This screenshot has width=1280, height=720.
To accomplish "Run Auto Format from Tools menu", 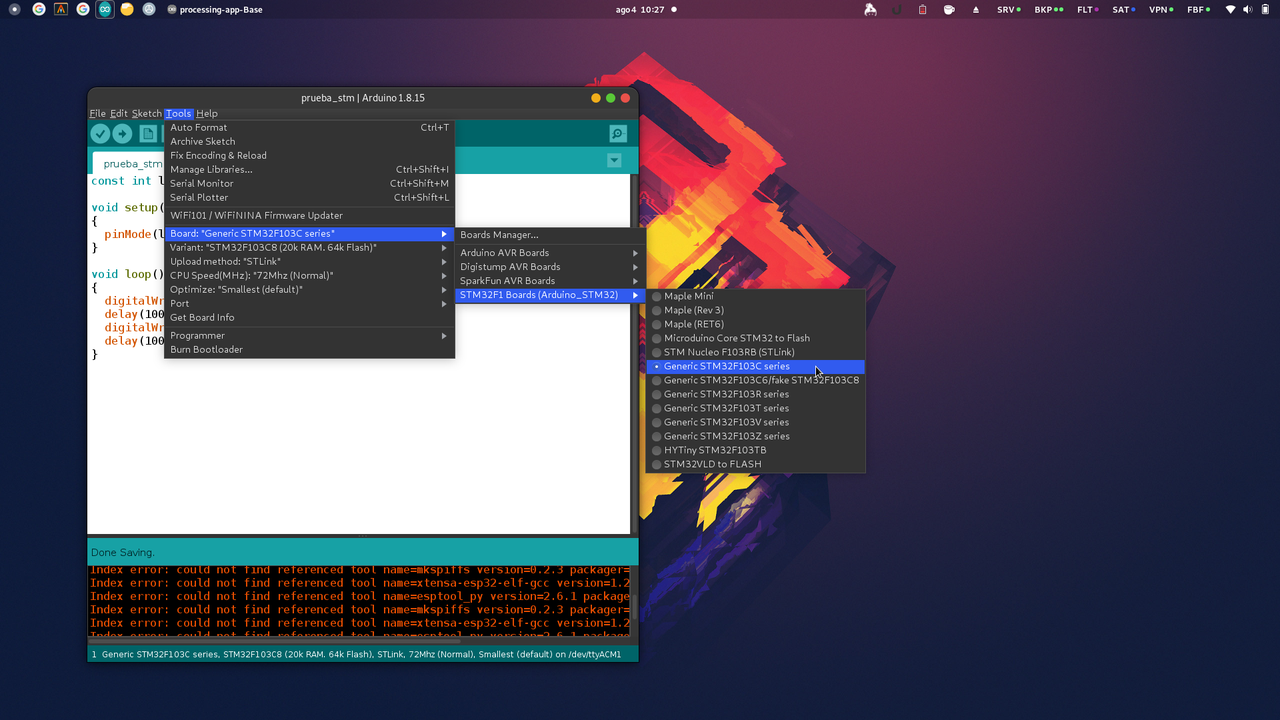I will (309, 128).
